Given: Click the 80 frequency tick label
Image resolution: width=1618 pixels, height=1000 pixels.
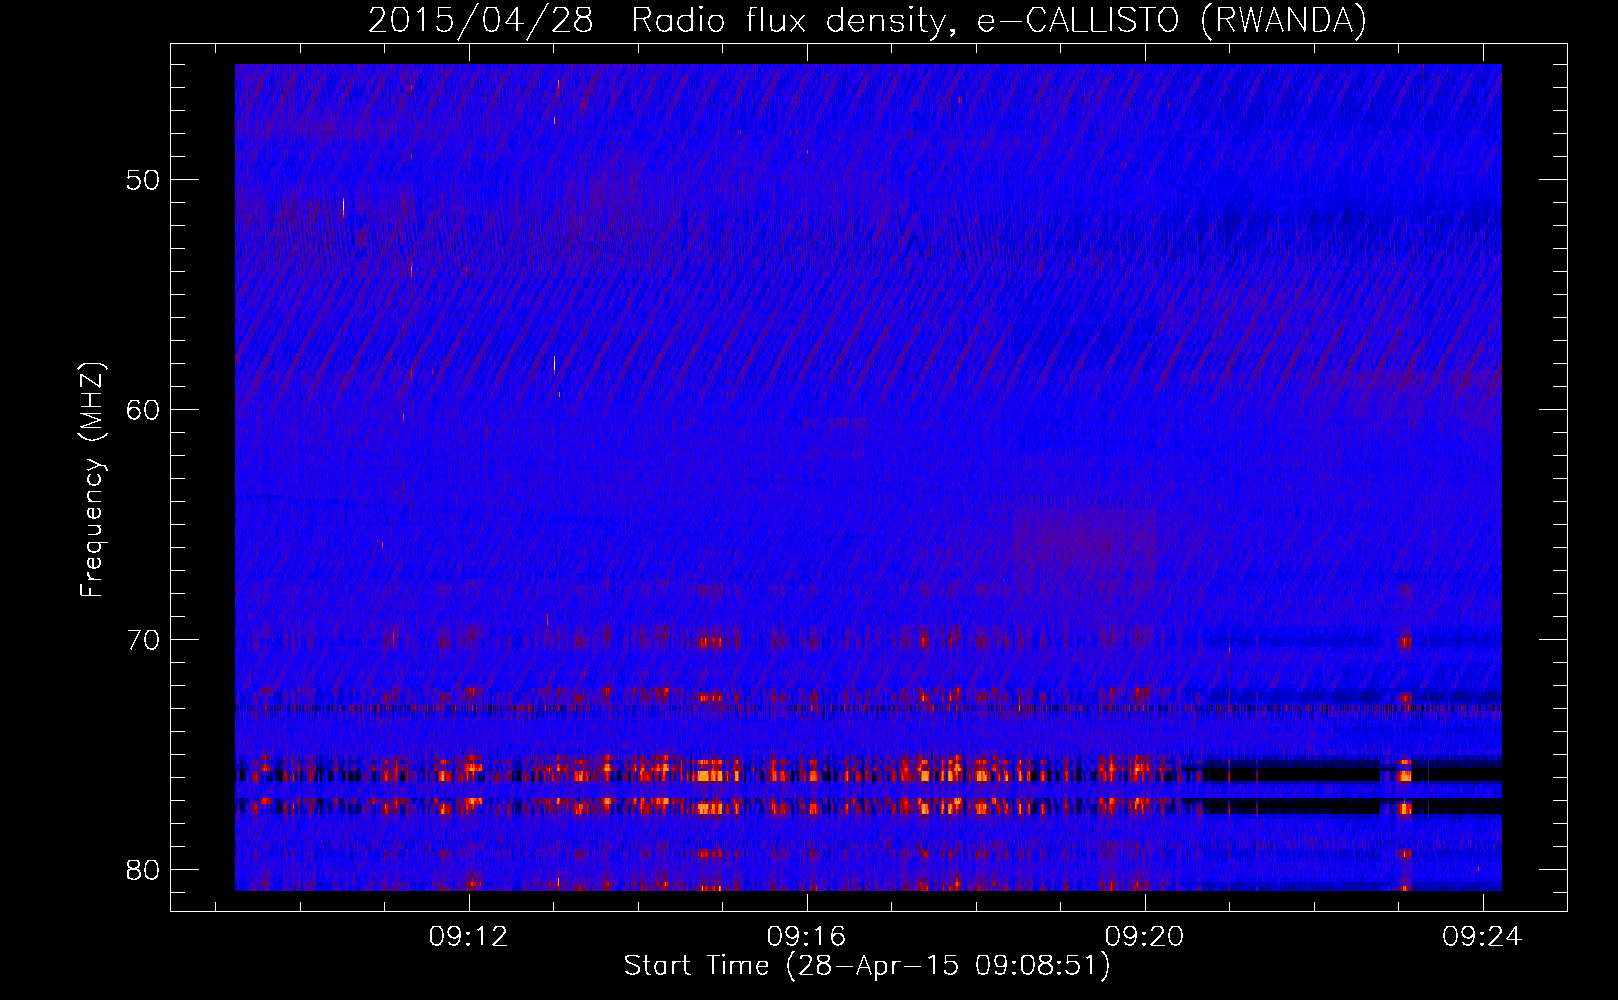Looking at the screenshot, I should pyautogui.click(x=144, y=870).
